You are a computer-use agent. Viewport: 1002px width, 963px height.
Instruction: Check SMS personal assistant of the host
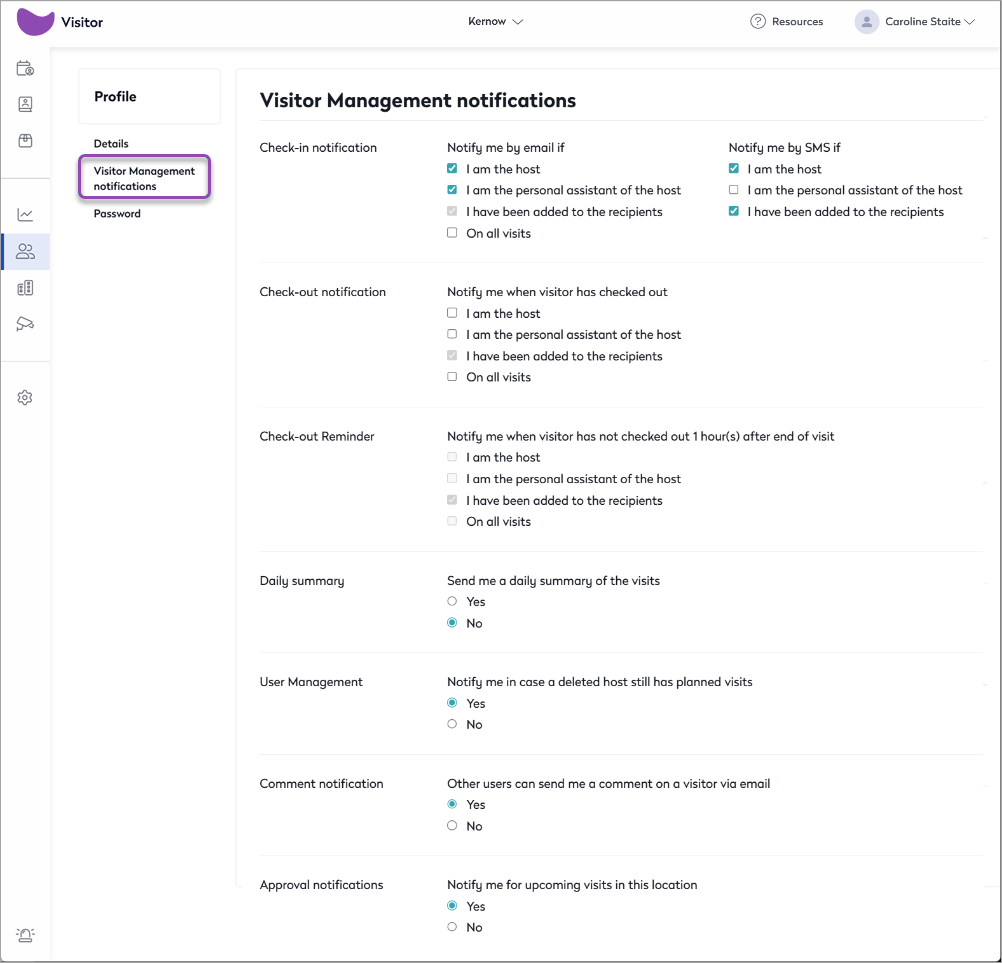[734, 189]
